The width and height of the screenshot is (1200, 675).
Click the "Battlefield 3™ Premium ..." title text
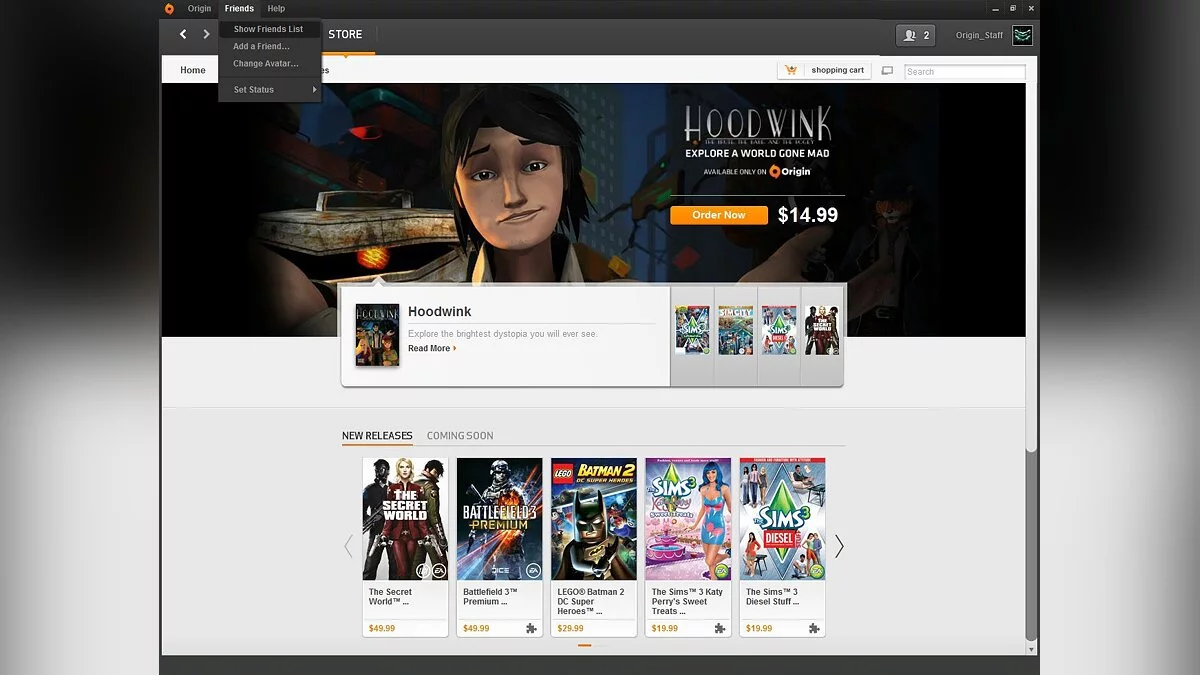coord(490,597)
